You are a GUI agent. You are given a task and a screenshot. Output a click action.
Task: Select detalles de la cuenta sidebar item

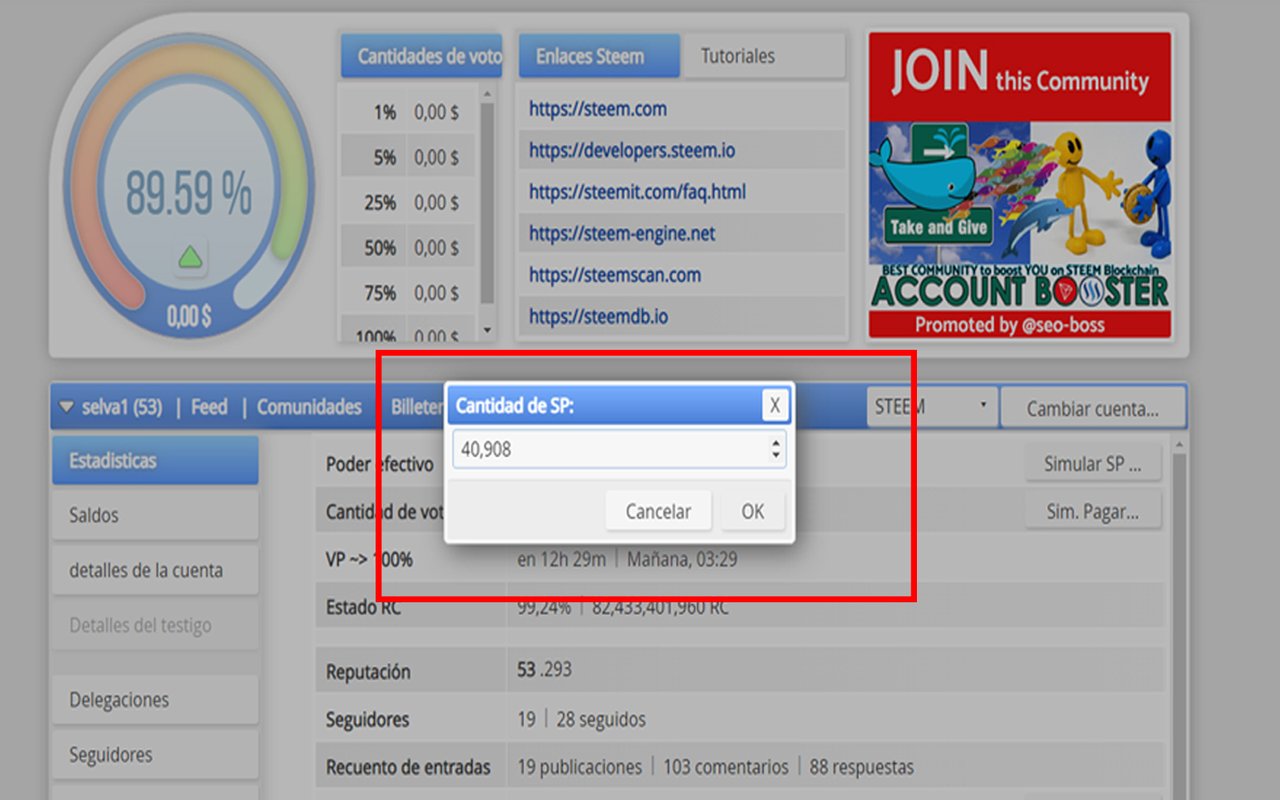[155, 571]
